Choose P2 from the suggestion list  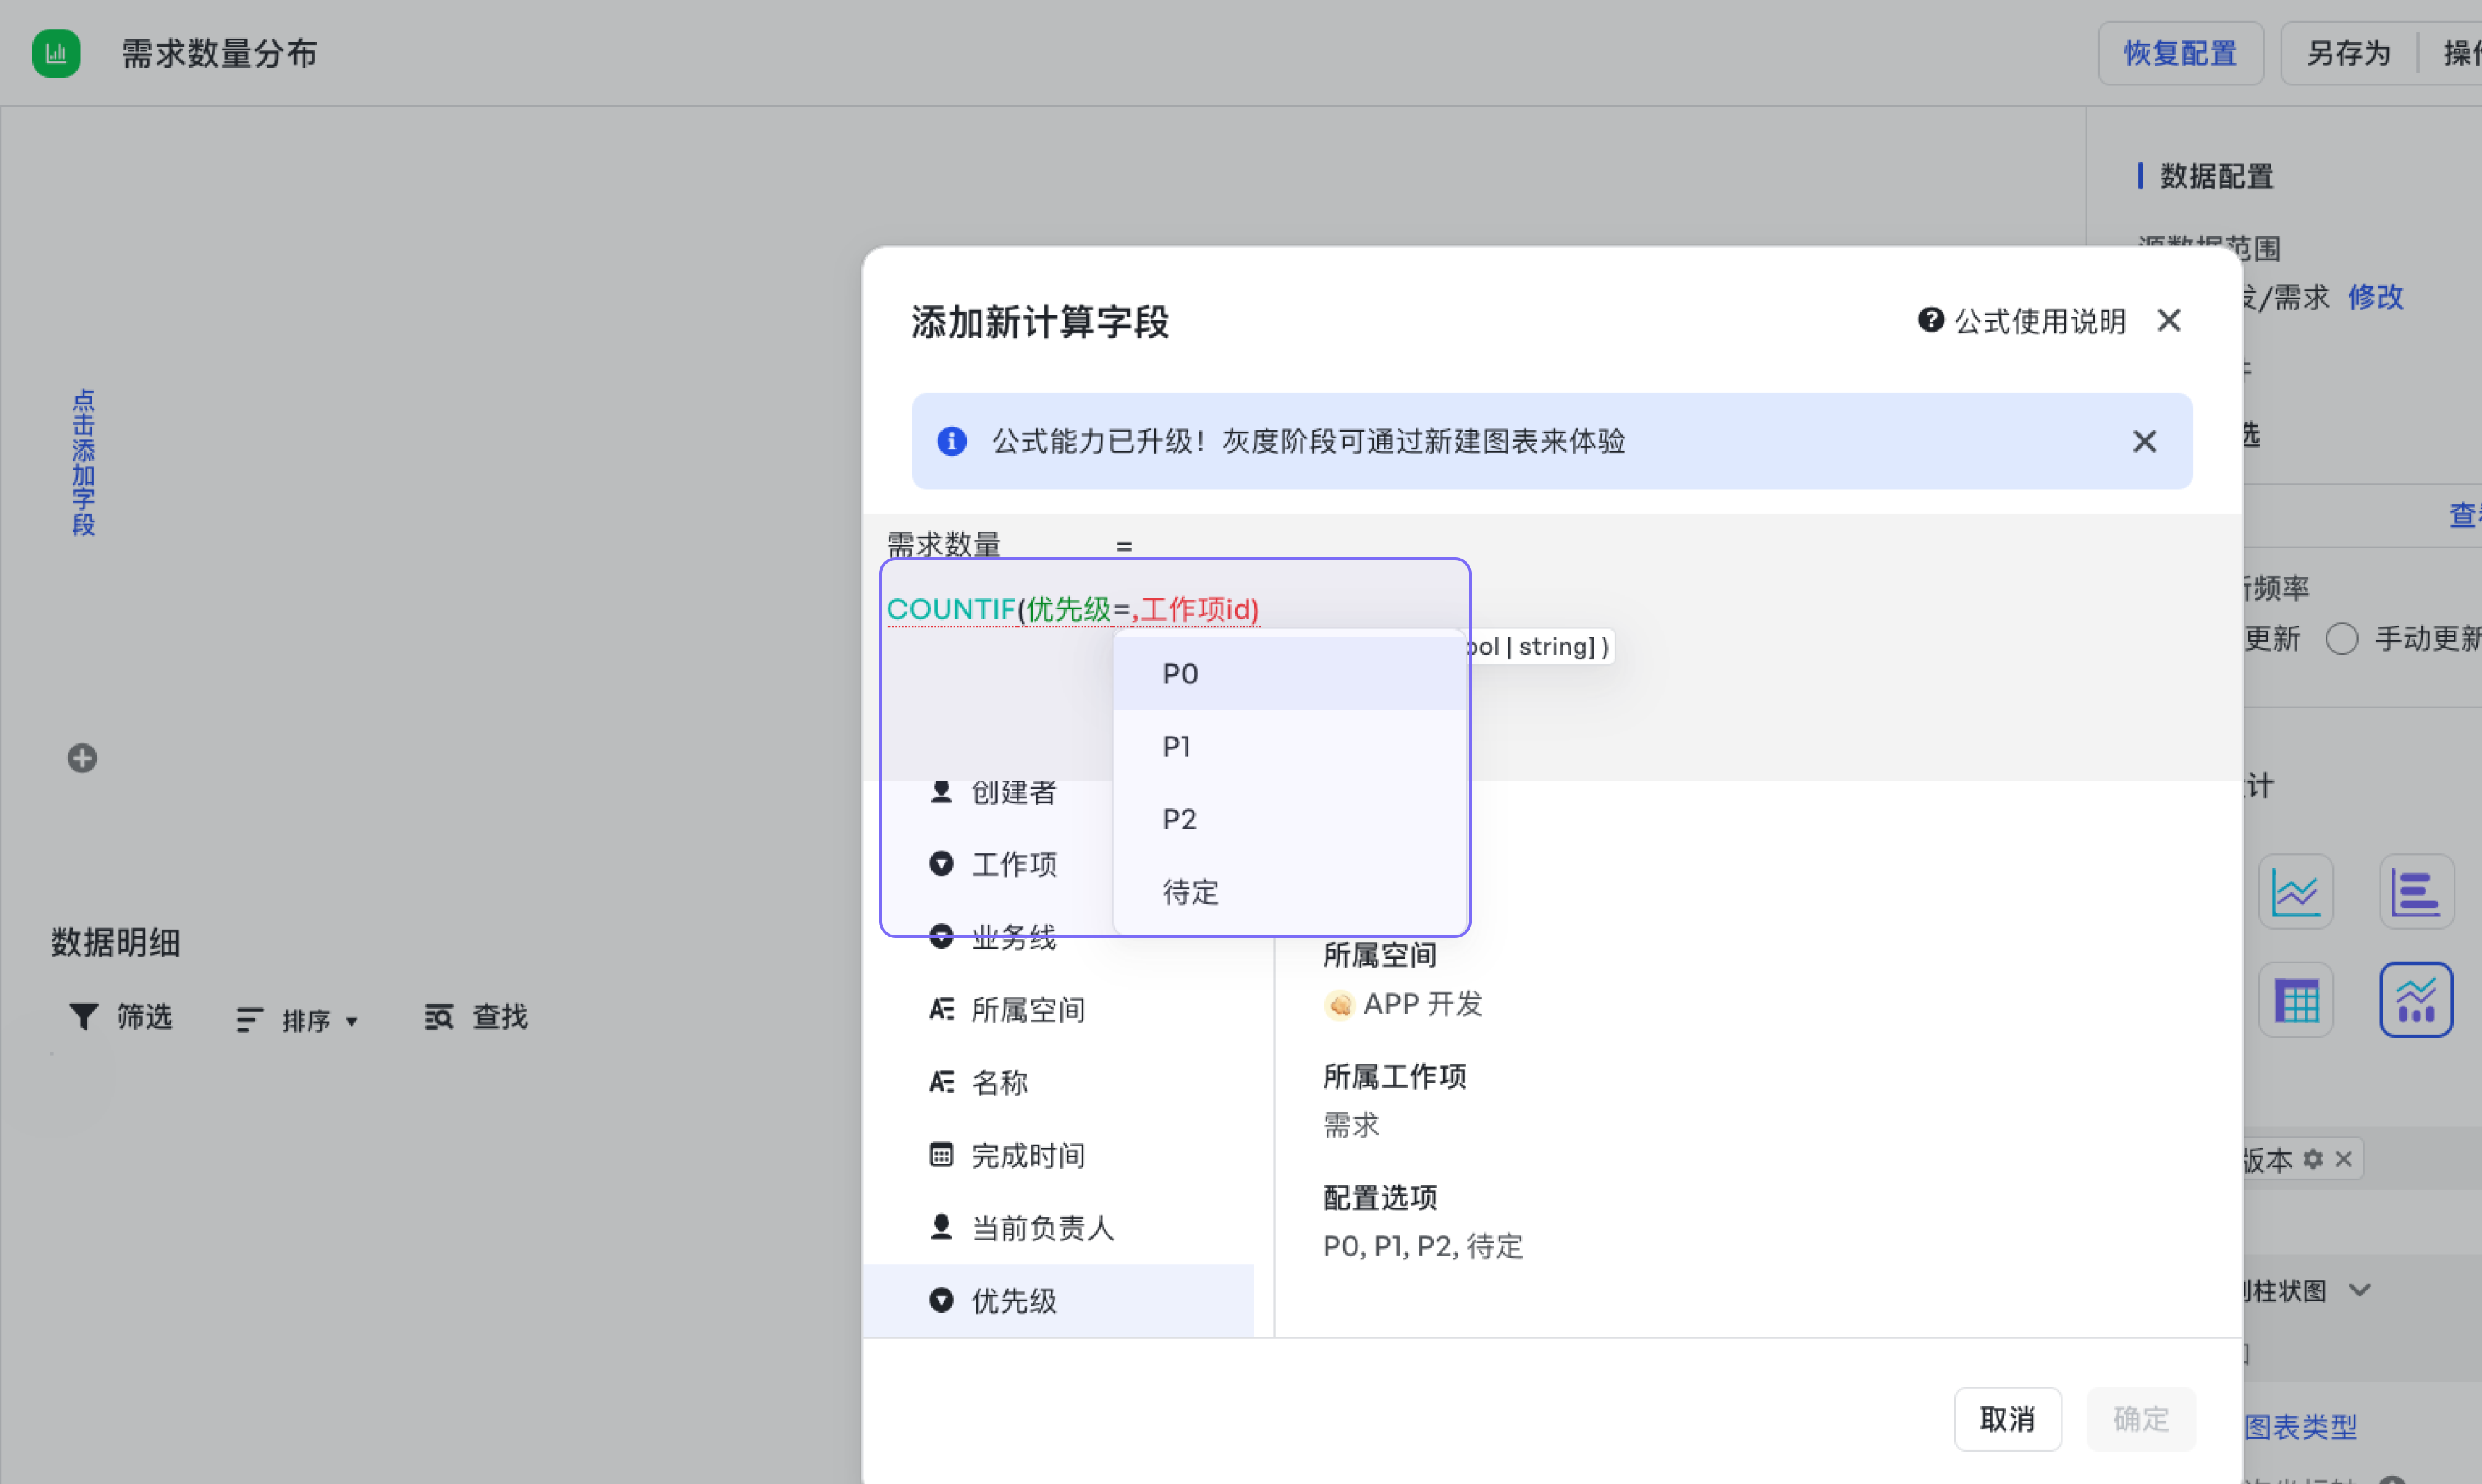click(1290, 820)
